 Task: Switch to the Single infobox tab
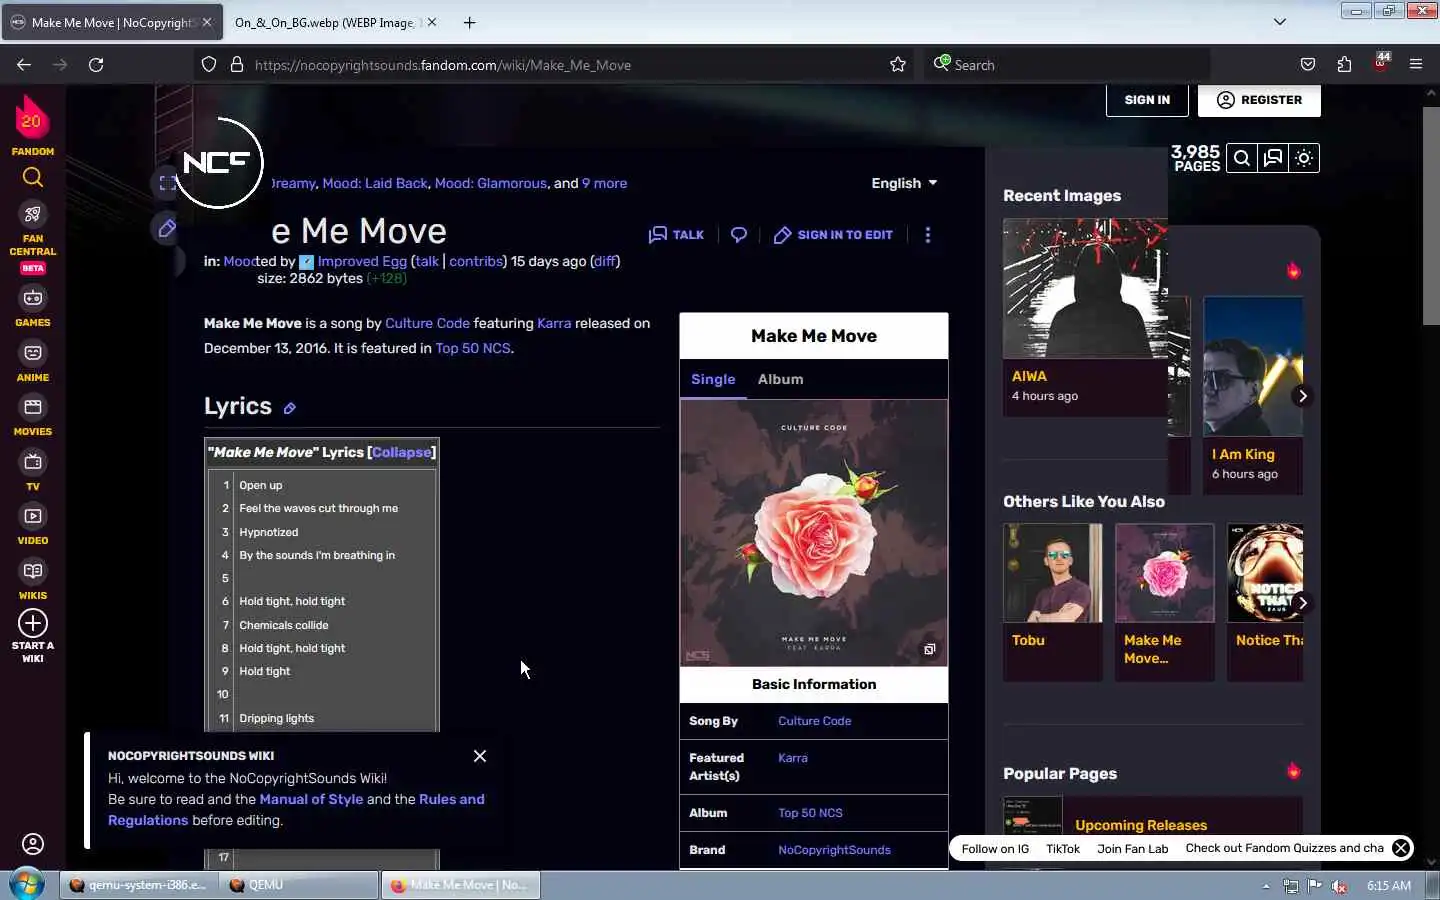(x=713, y=379)
